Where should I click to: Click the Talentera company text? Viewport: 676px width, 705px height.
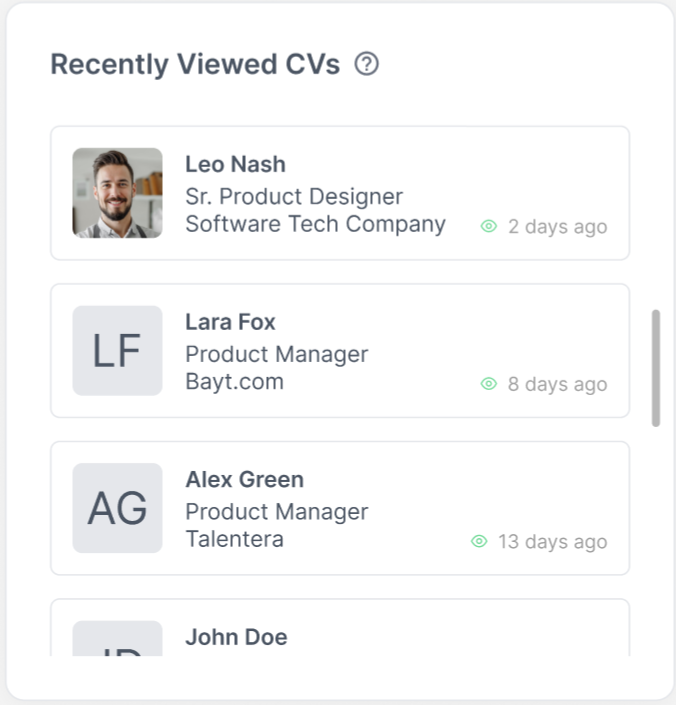pos(234,539)
